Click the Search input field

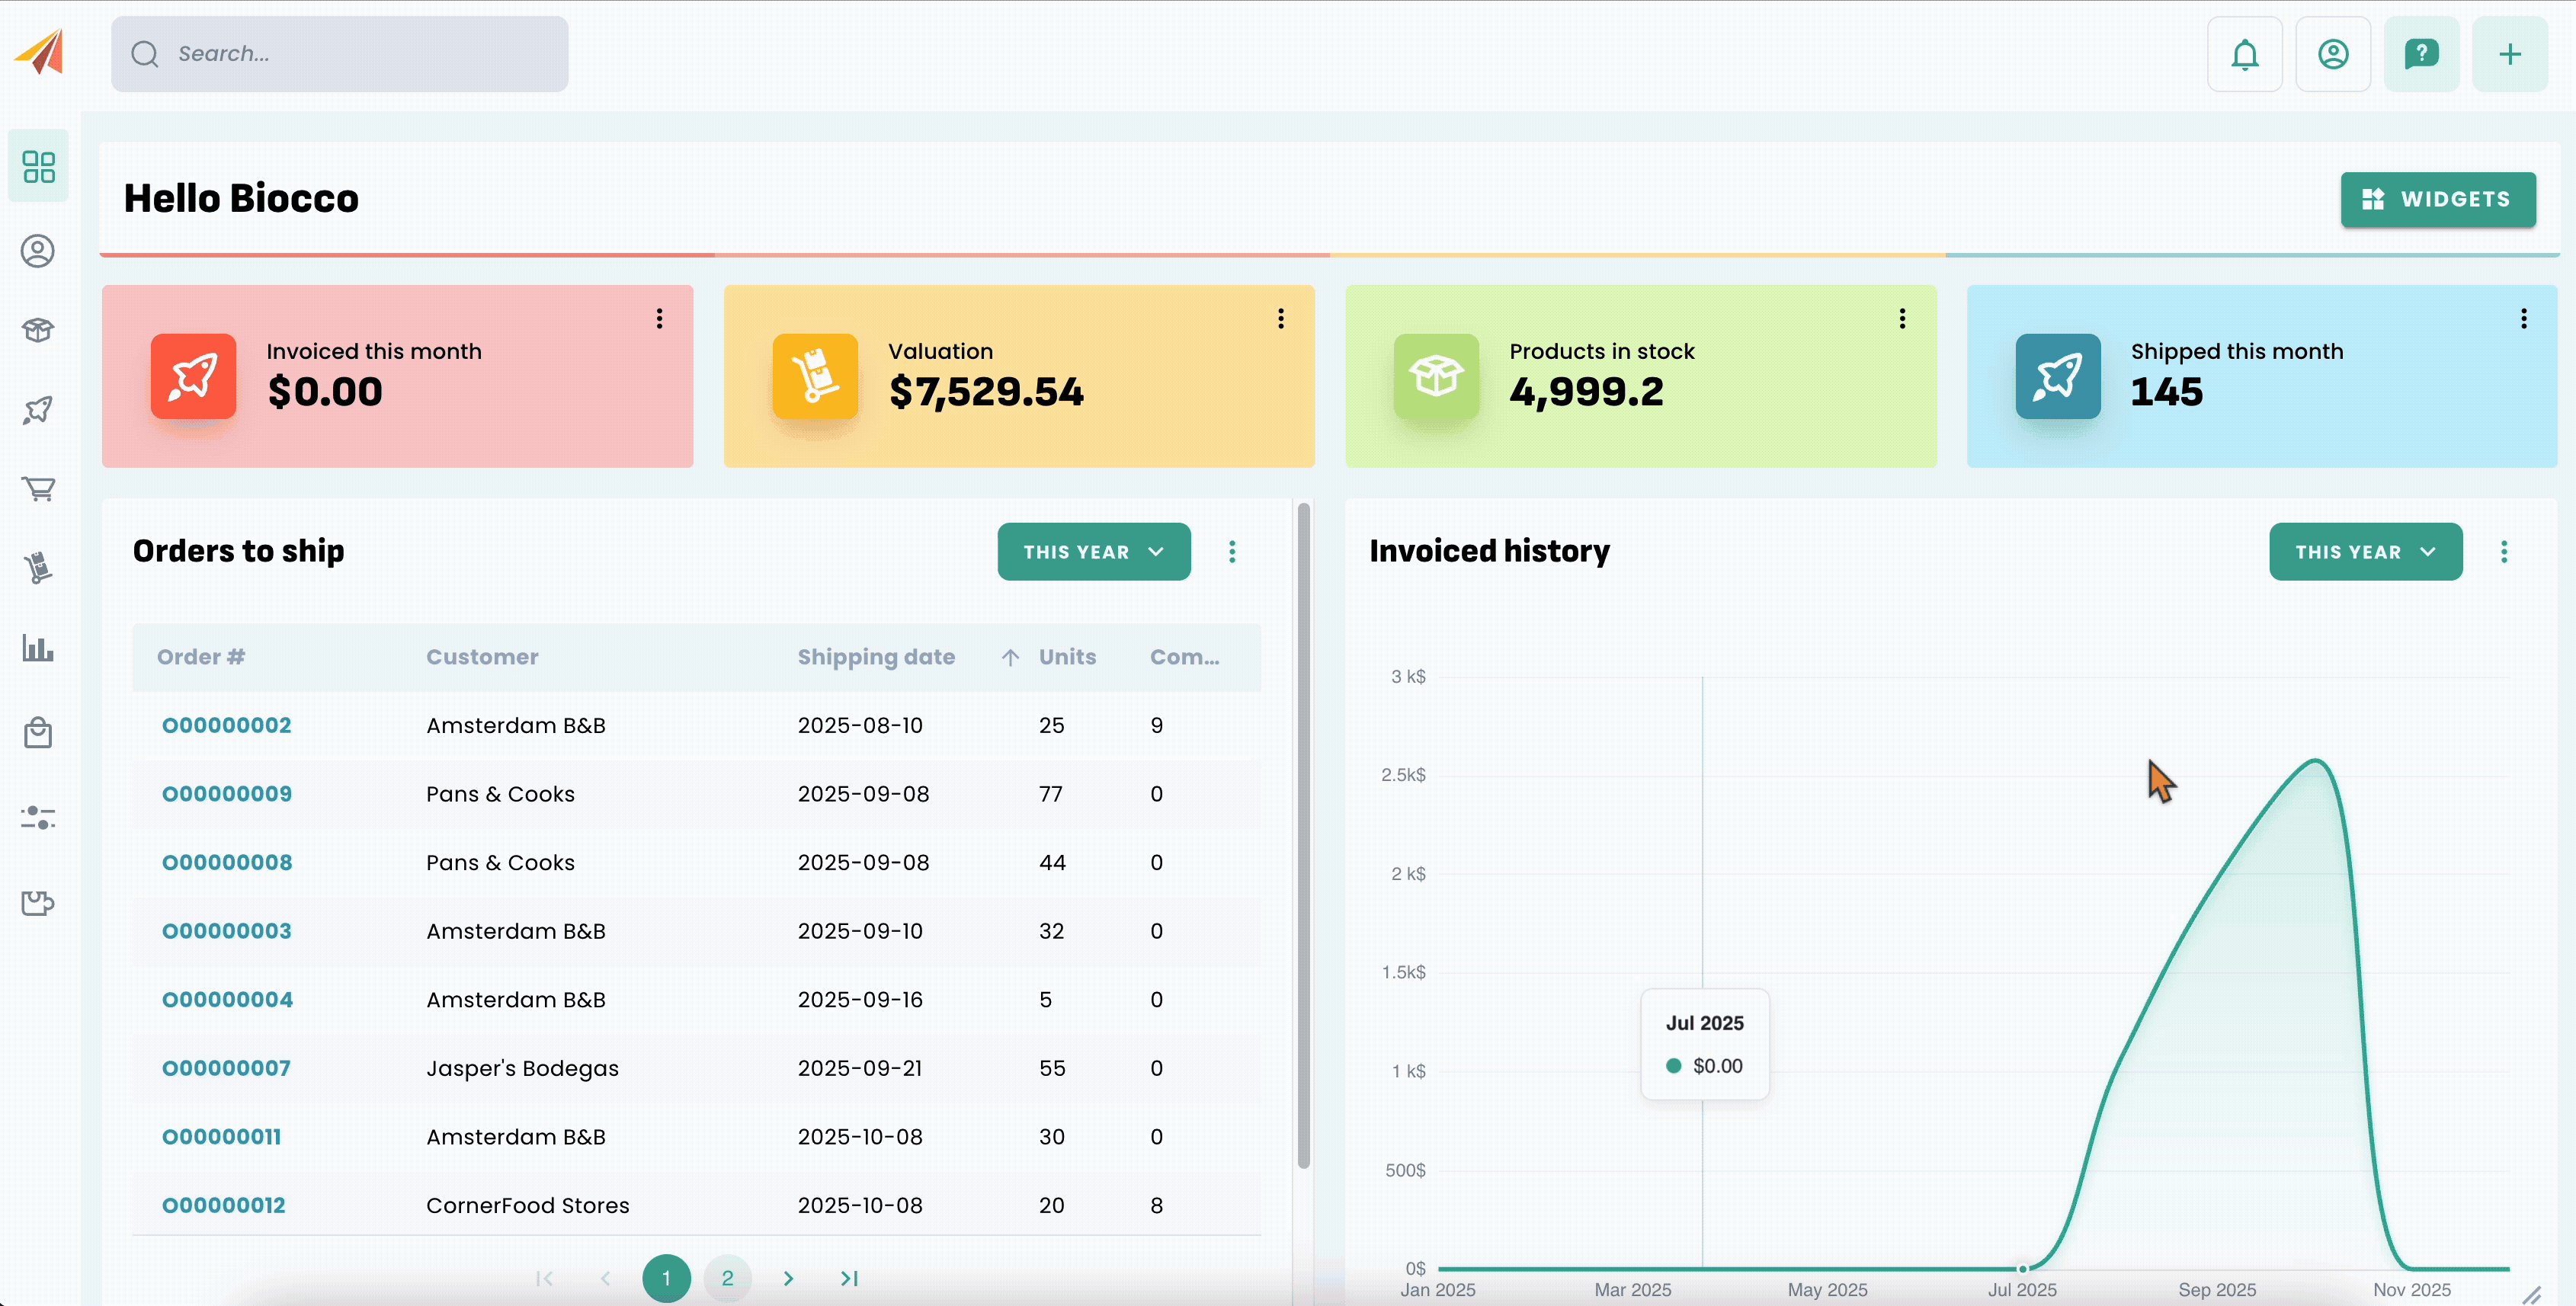tap(340, 54)
